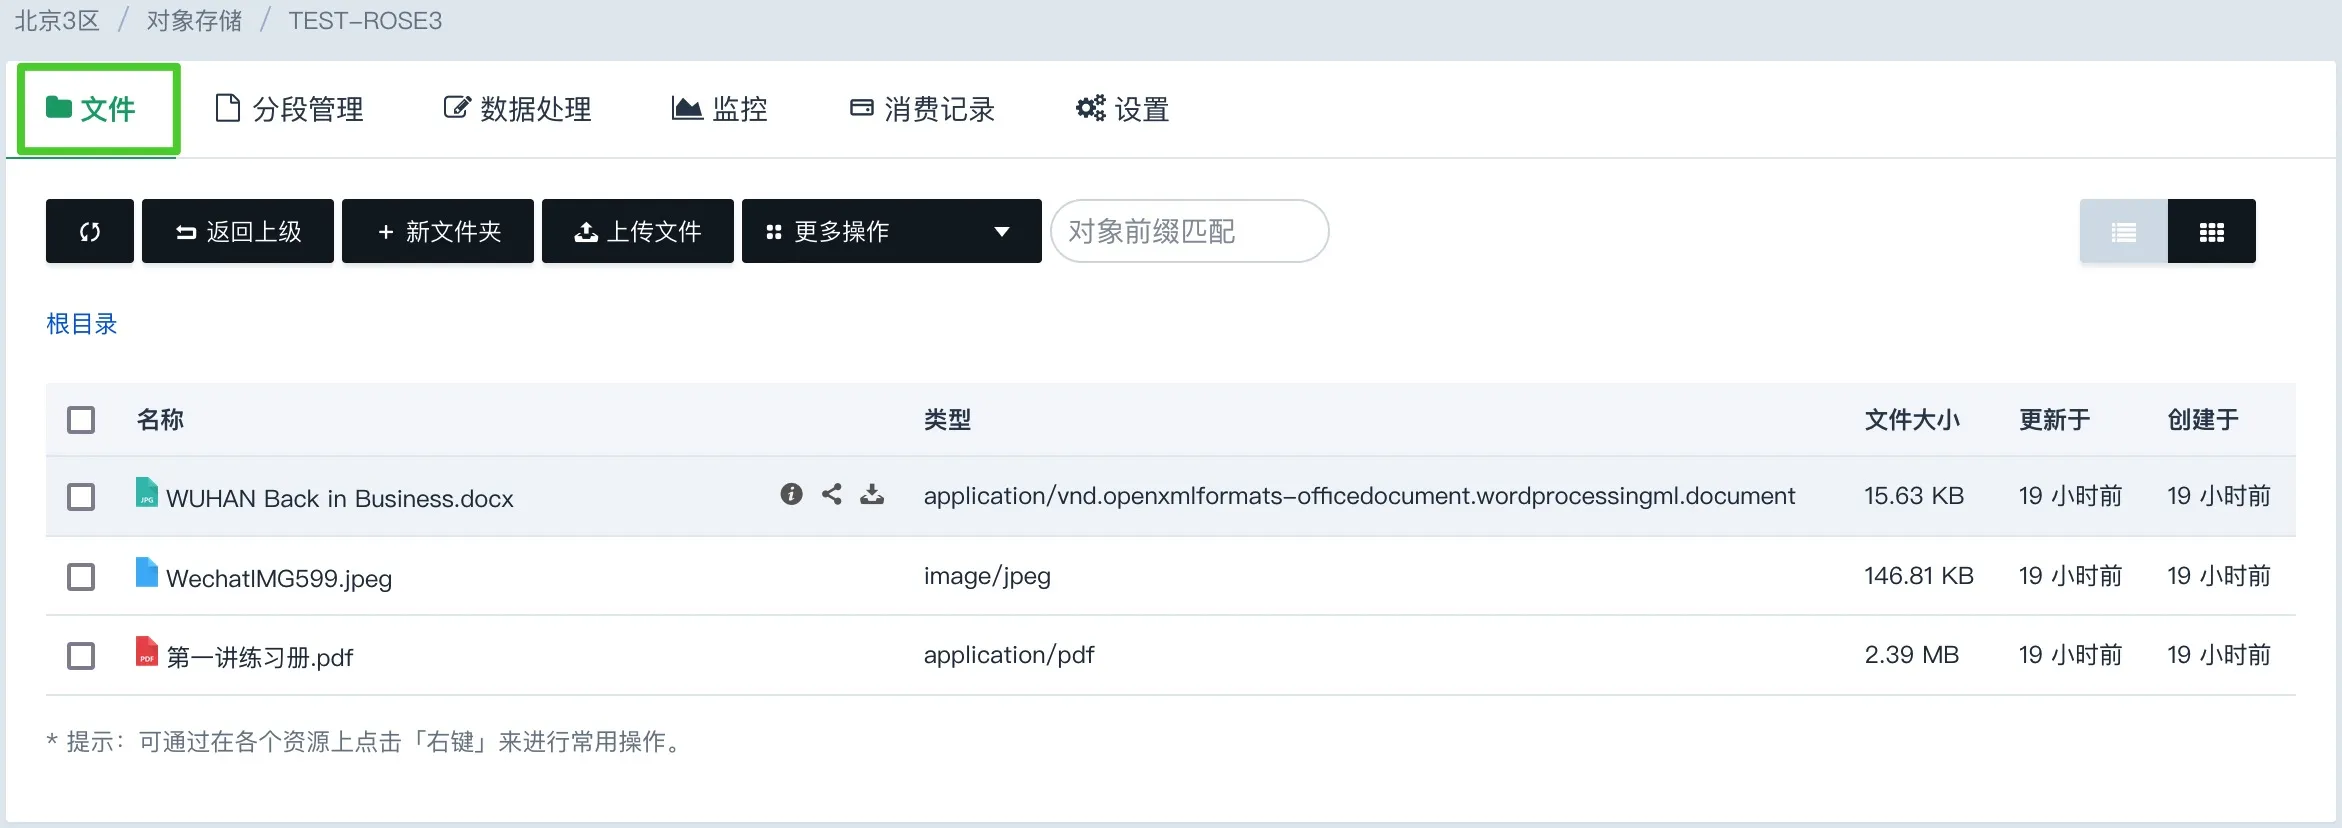Open info icon for WUHAN Back in Business.docx
This screenshot has width=2342, height=828.
coord(791,494)
